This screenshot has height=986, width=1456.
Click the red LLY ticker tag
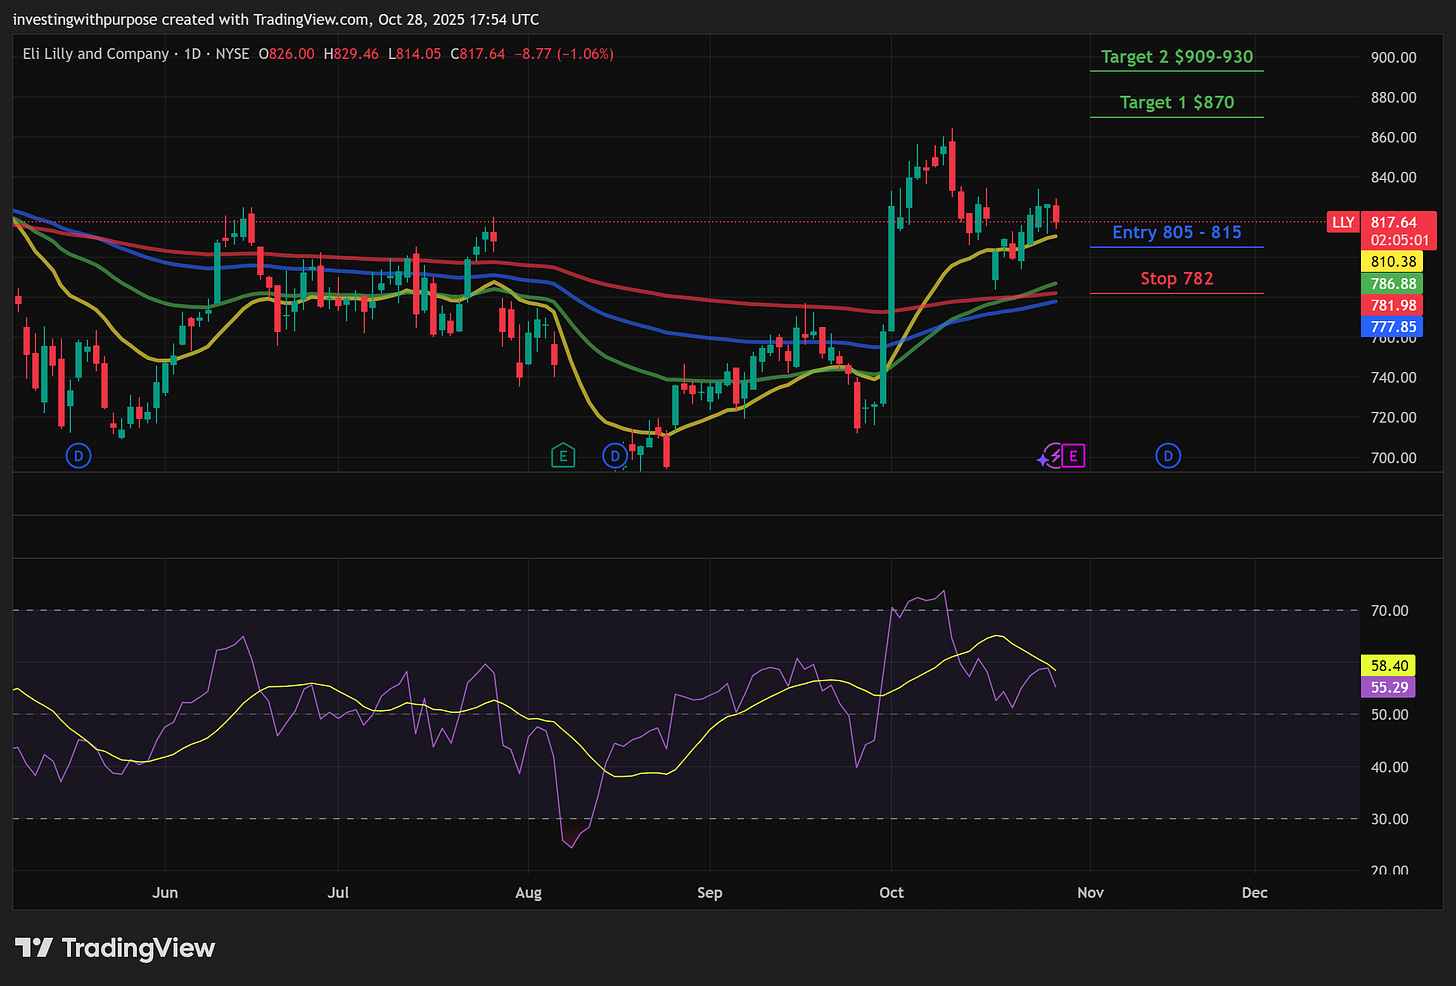tap(1342, 222)
